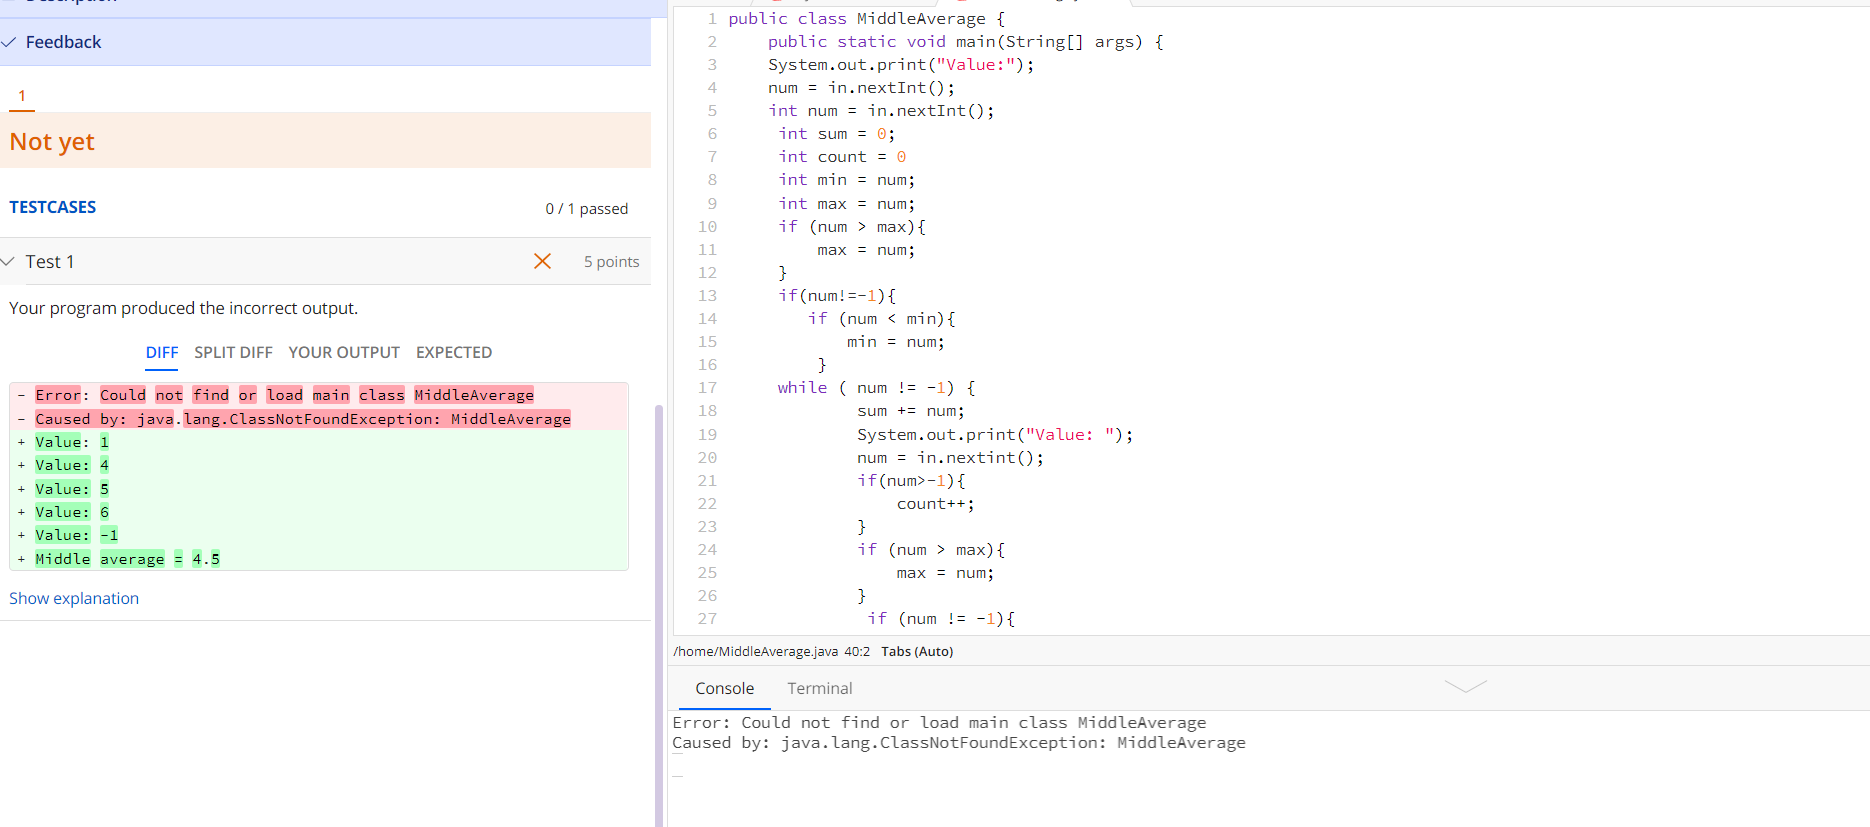The width and height of the screenshot is (1870, 827).
Task: Click the red X failed icon on Test 1
Action: (x=542, y=261)
